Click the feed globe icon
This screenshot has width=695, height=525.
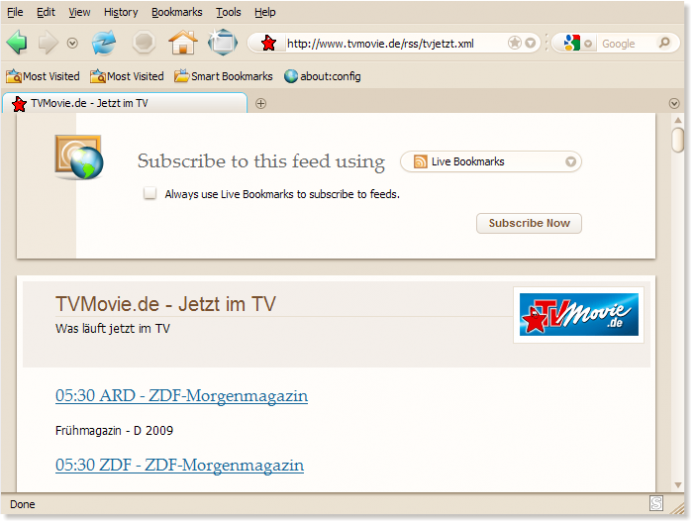click(79, 157)
